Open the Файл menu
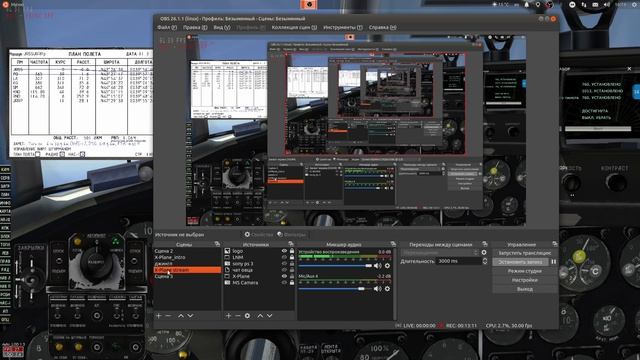Viewport: 640px width, 360px height. tap(167, 27)
